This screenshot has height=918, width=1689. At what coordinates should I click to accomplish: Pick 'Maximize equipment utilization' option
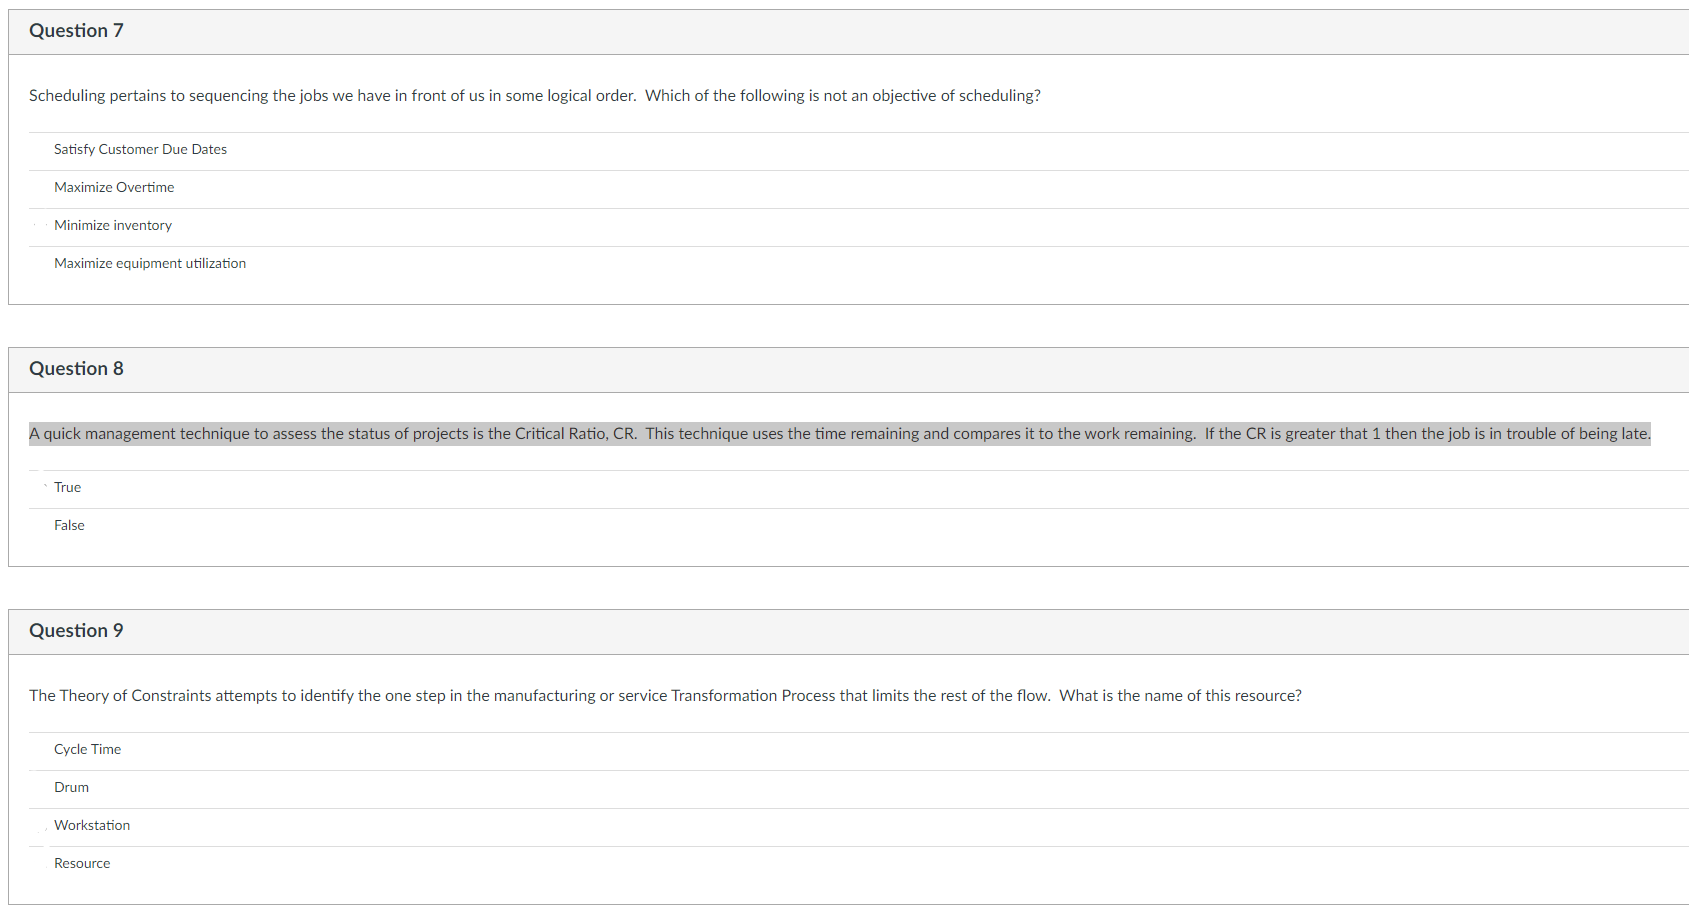150,263
